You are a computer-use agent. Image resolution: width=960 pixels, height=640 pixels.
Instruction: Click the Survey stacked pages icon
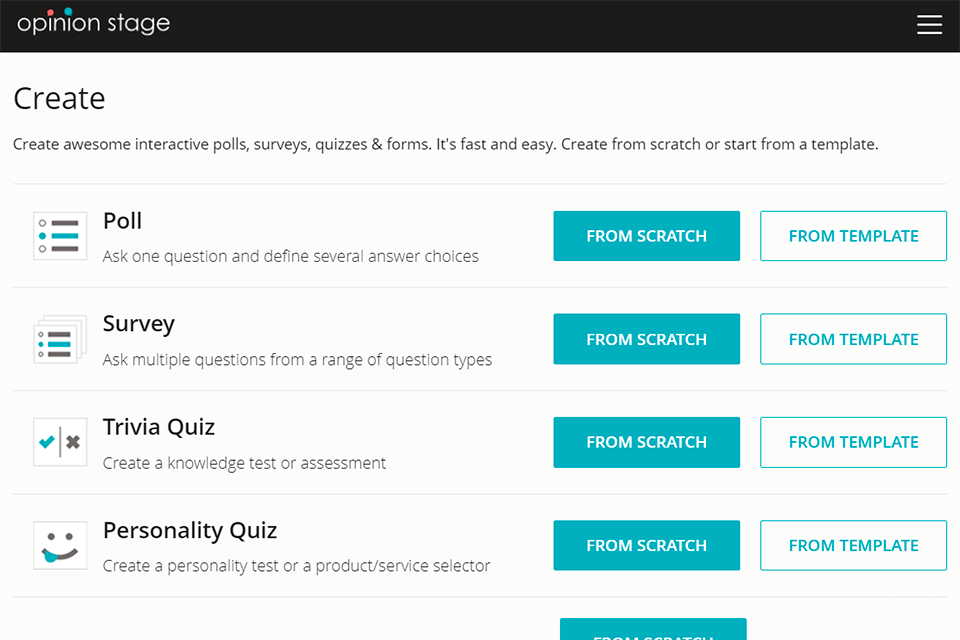coord(60,339)
